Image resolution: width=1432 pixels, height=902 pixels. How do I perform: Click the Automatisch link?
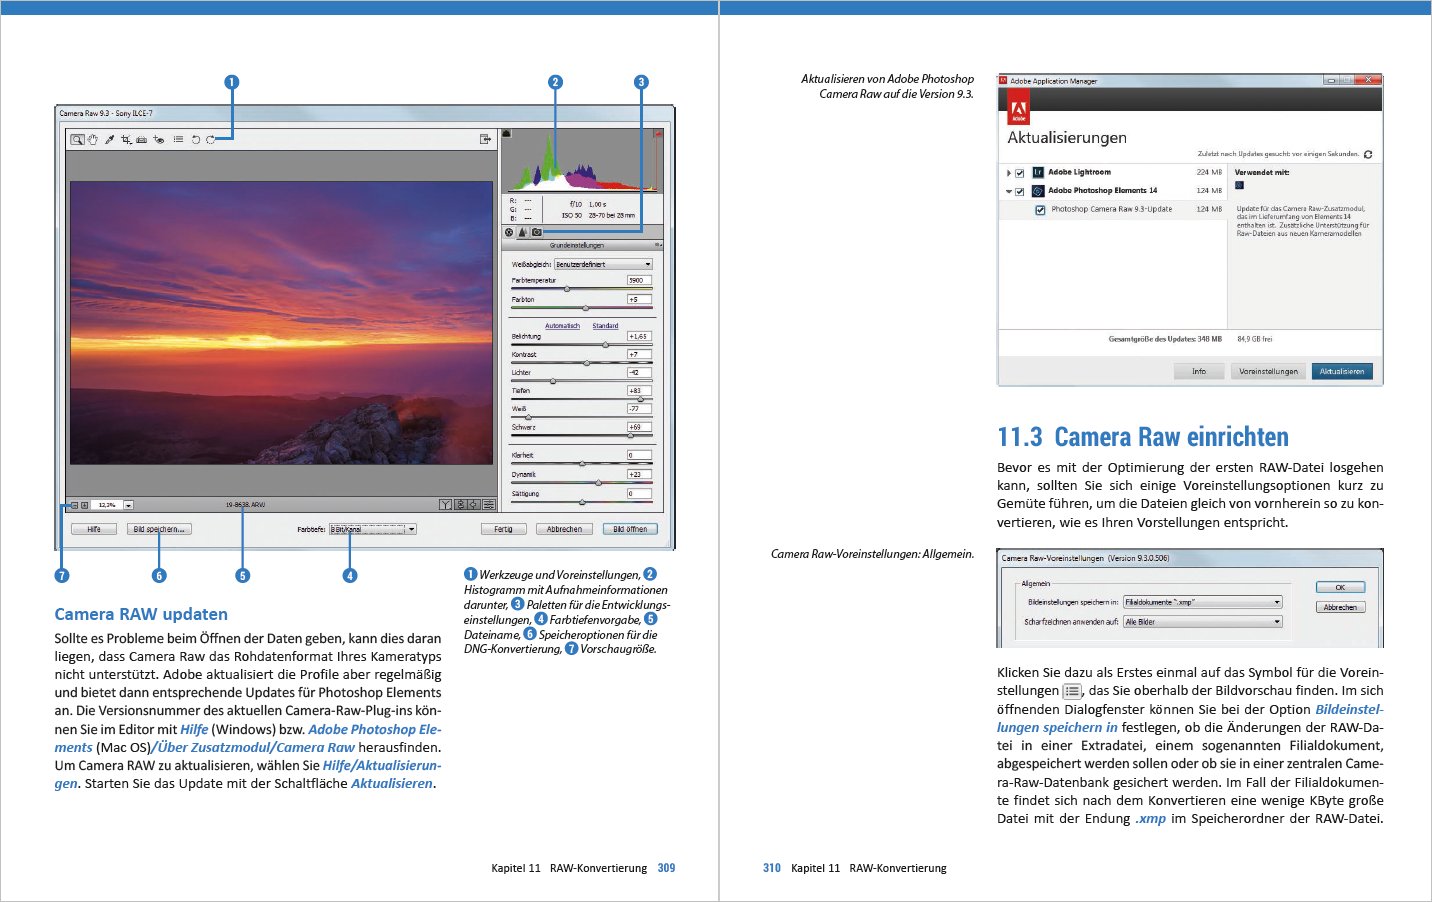click(x=562, y=326)
